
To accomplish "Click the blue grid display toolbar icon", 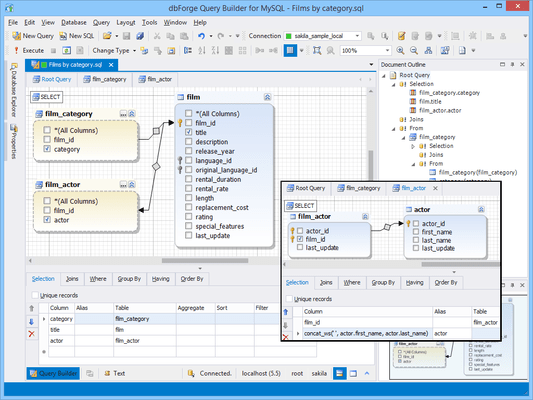I will click(x=290, y=51).
